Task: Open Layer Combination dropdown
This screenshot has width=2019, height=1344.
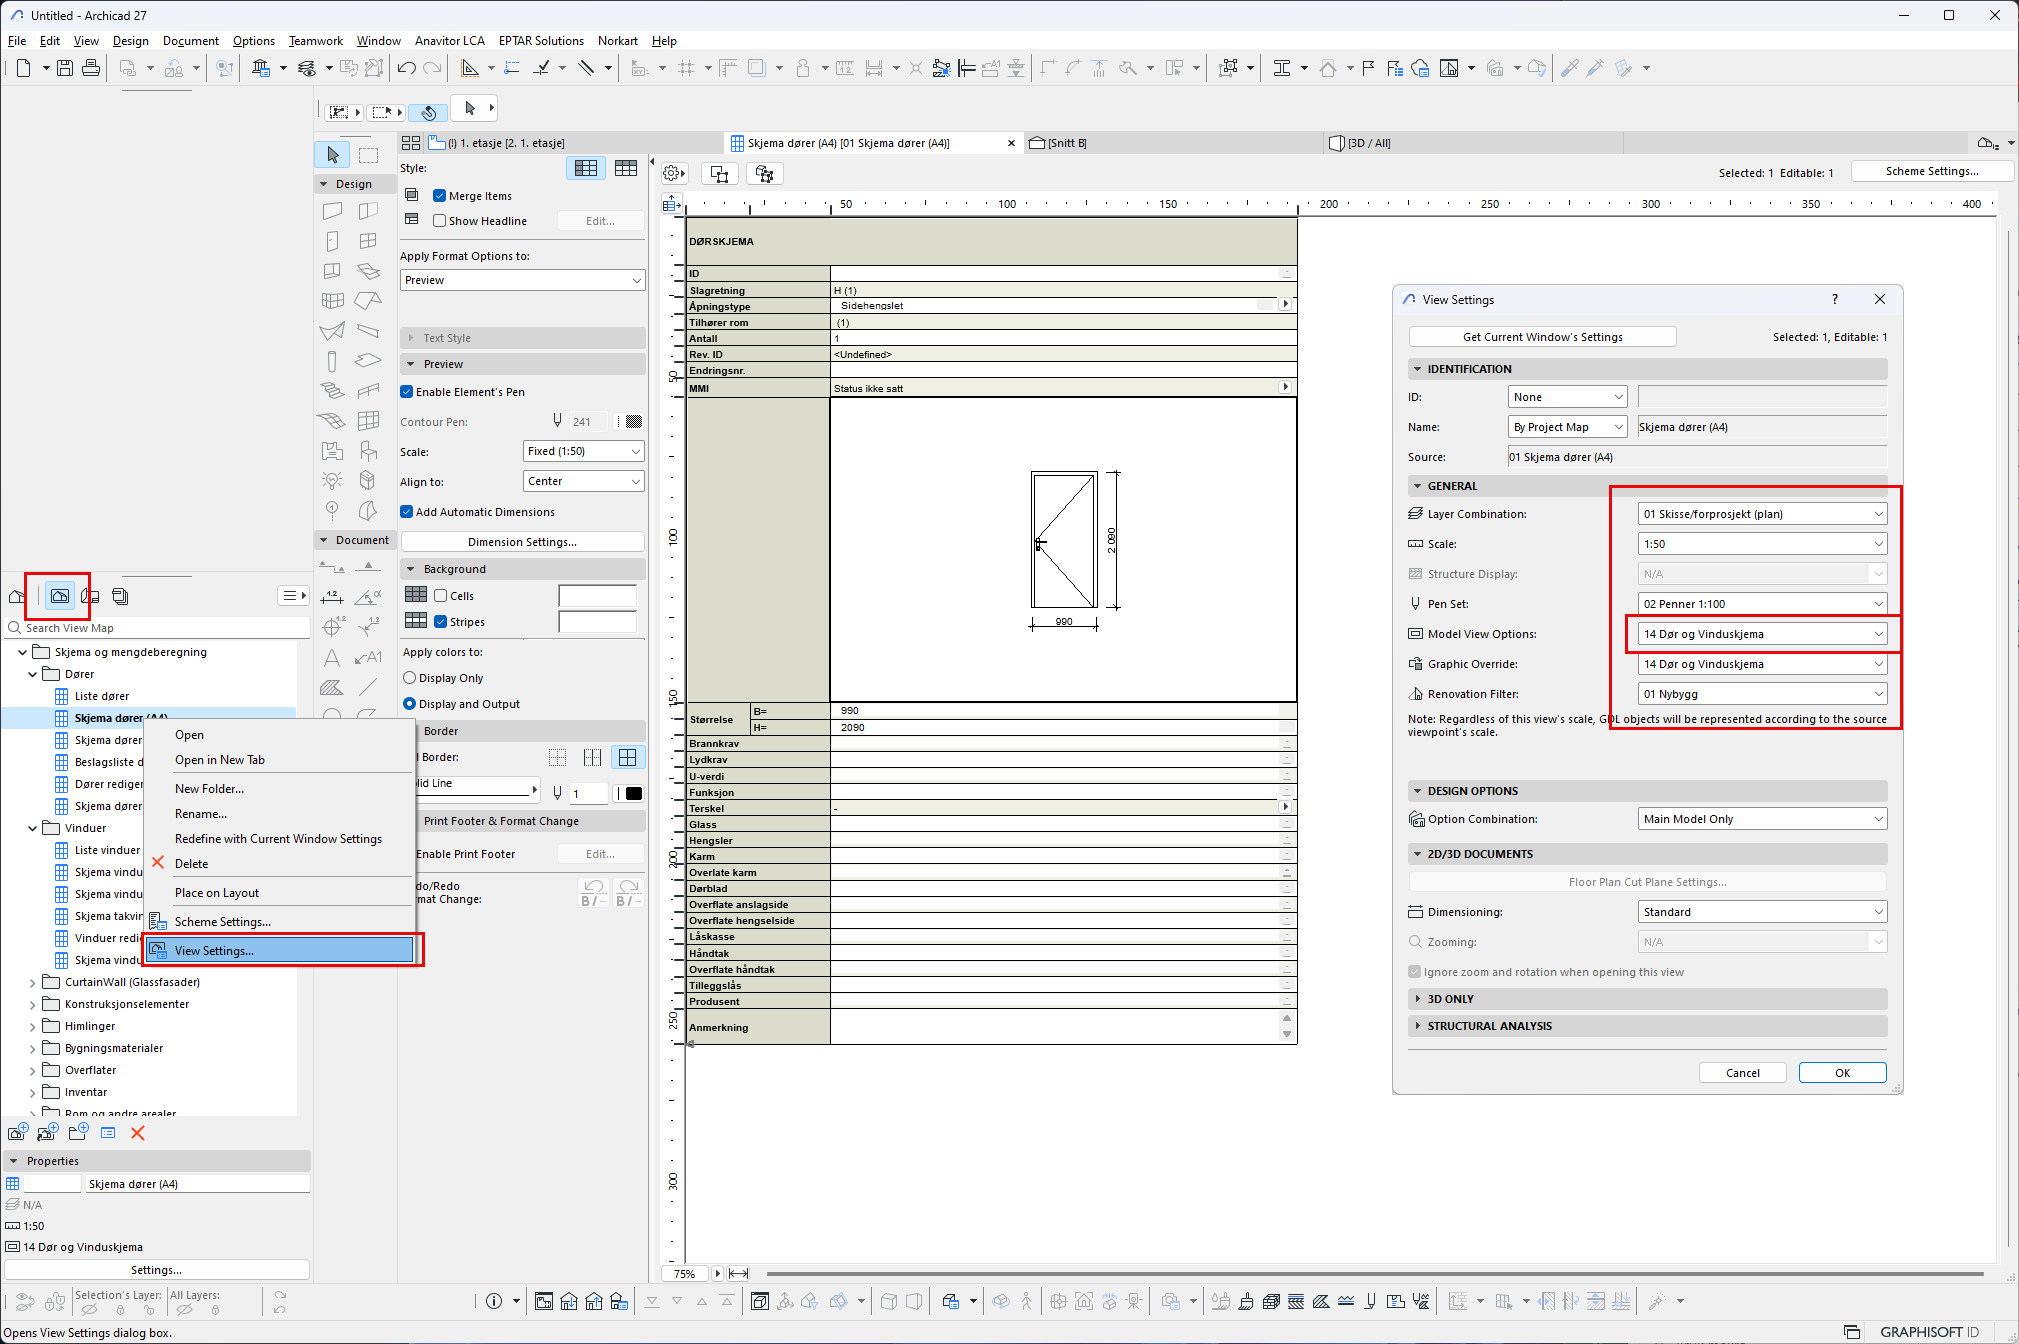Action: tap(1762, 514)
